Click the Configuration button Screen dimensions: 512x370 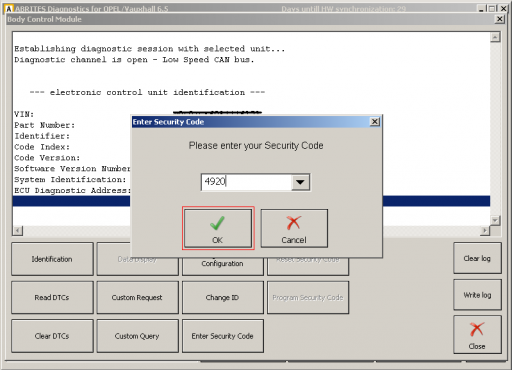(223, 266)
